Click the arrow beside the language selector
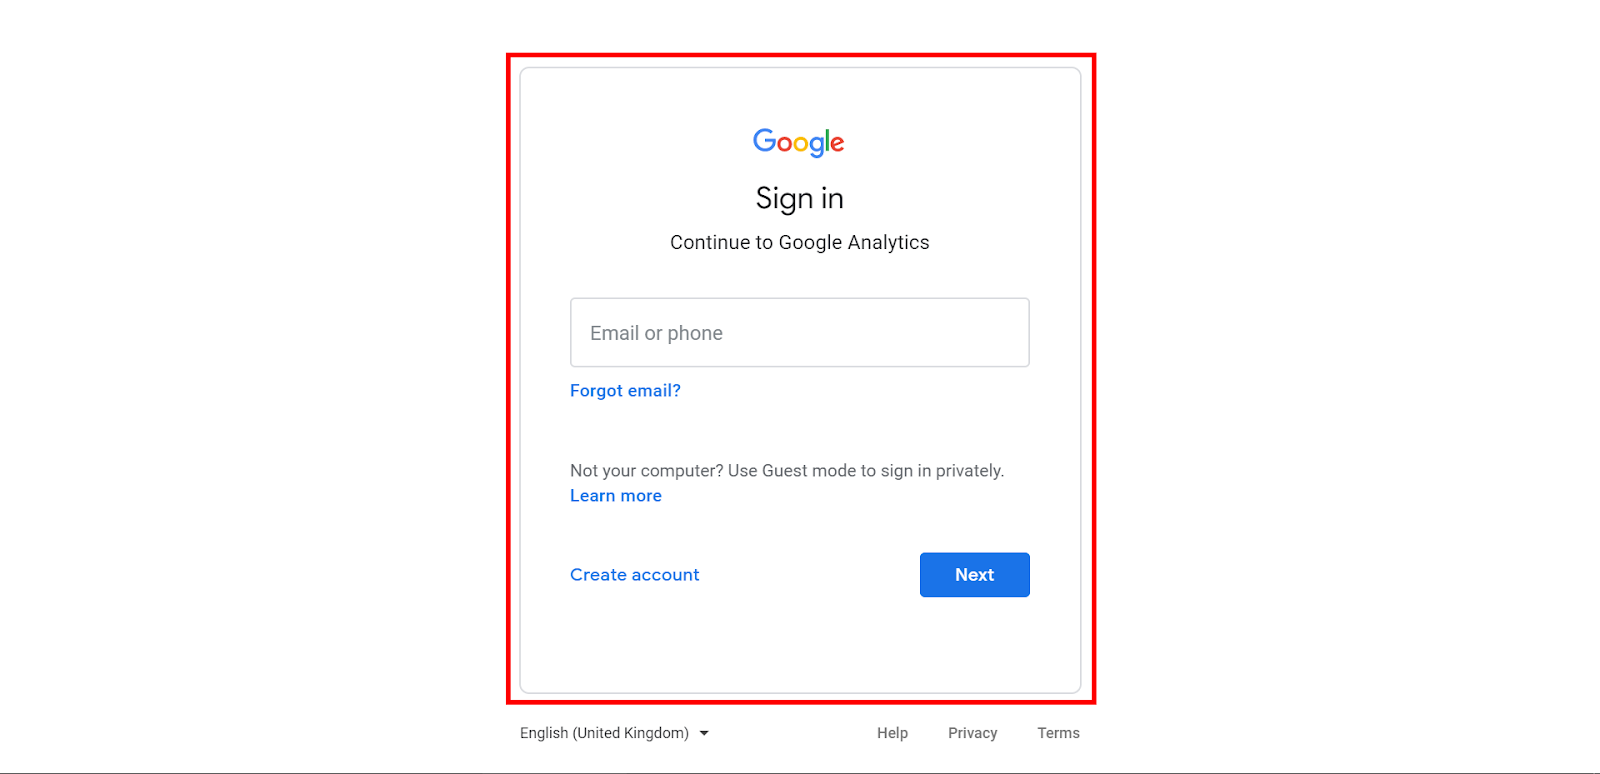The width and height of the screenshot is (1600, 774). 704,733
